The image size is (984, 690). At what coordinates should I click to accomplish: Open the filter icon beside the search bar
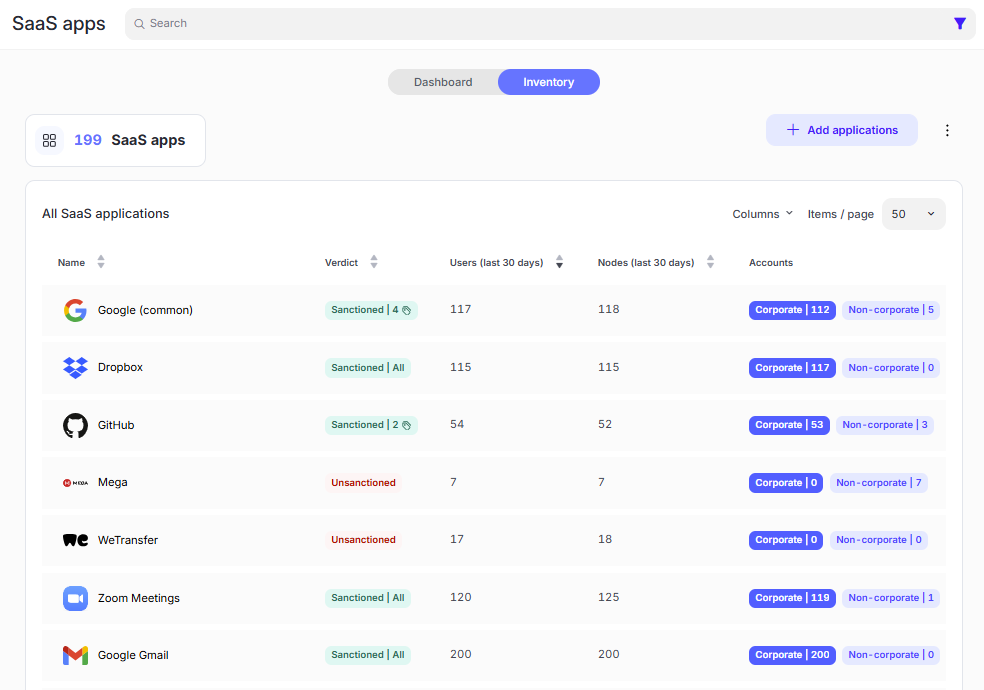click(x=960, y=23)
